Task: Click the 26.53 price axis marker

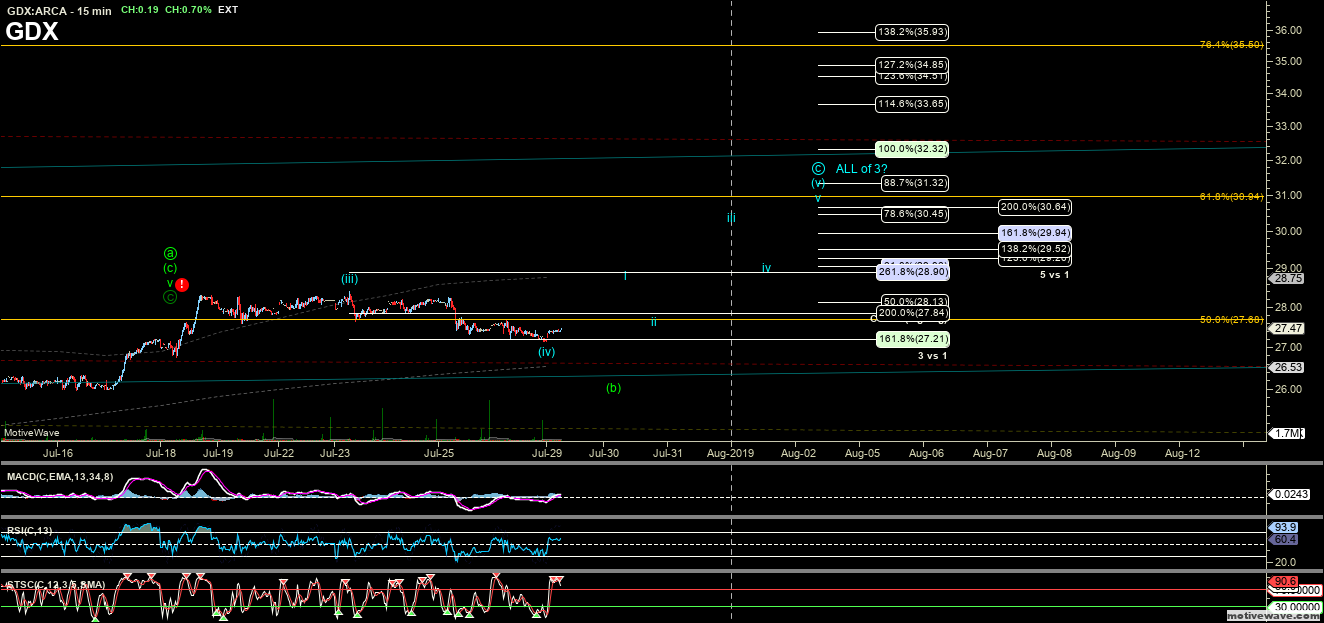Action: coord(1289,367)
